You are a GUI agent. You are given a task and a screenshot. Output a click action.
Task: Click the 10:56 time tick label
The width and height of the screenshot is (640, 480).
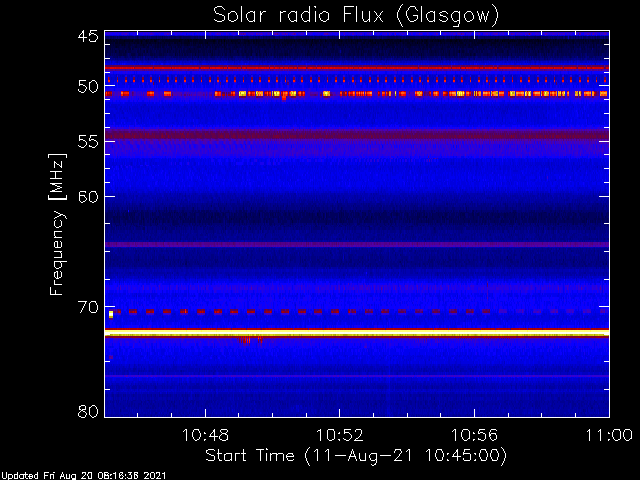(x=474, y=436)
